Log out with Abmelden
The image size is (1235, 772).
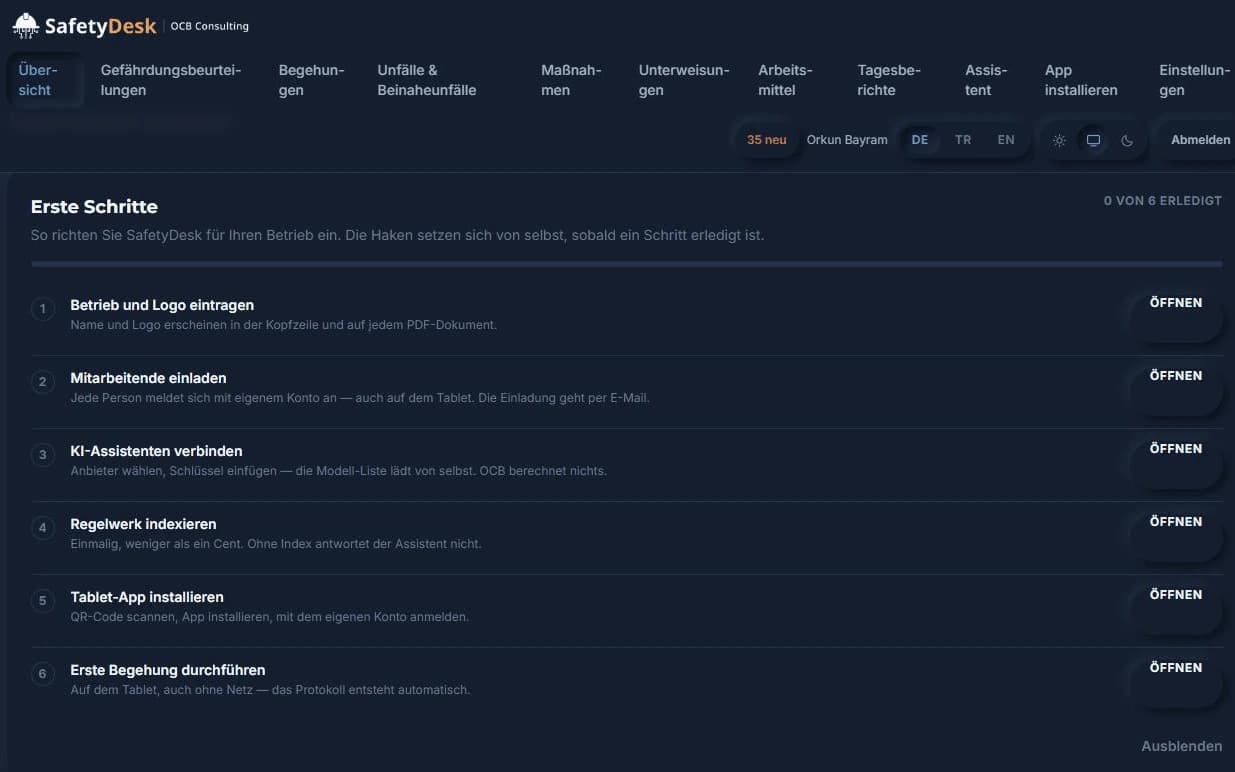[1201, 140]
